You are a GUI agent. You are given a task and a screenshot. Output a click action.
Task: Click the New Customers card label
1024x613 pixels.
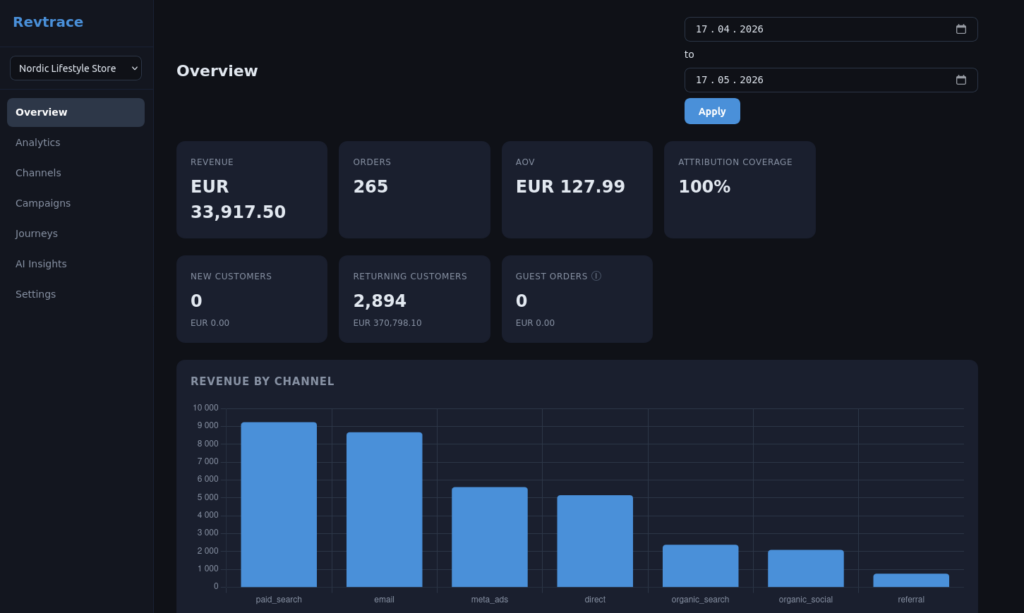[x=231, y=277]
